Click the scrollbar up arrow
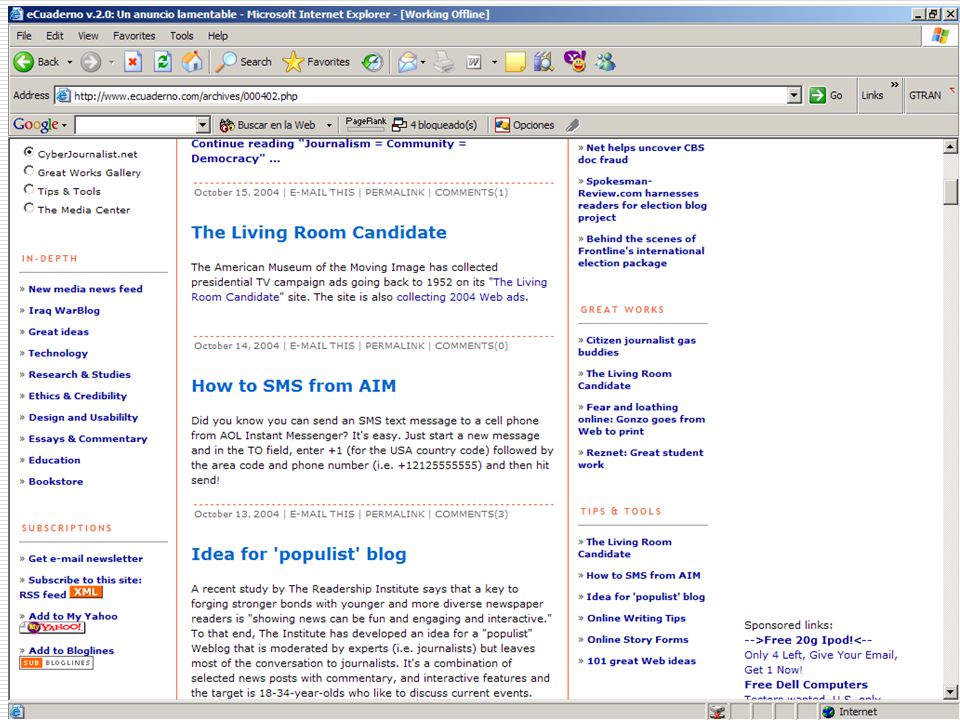Screen dimensions: 960x720 pos(950,147)
